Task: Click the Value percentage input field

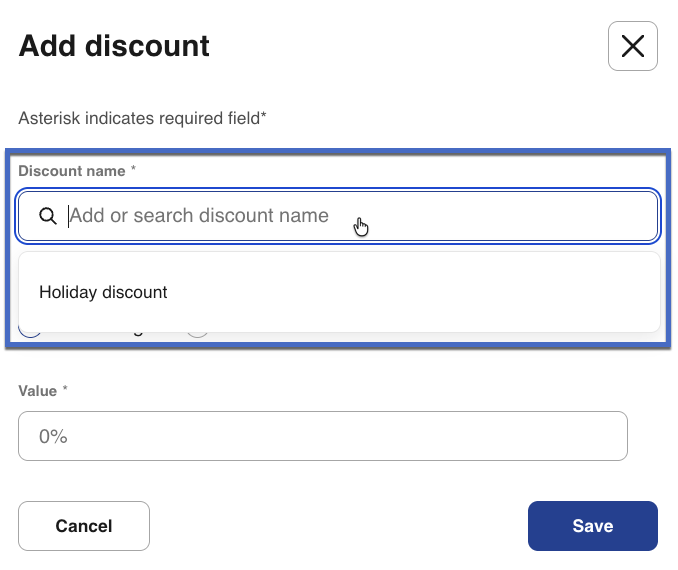Action: (x=322, y=436)
